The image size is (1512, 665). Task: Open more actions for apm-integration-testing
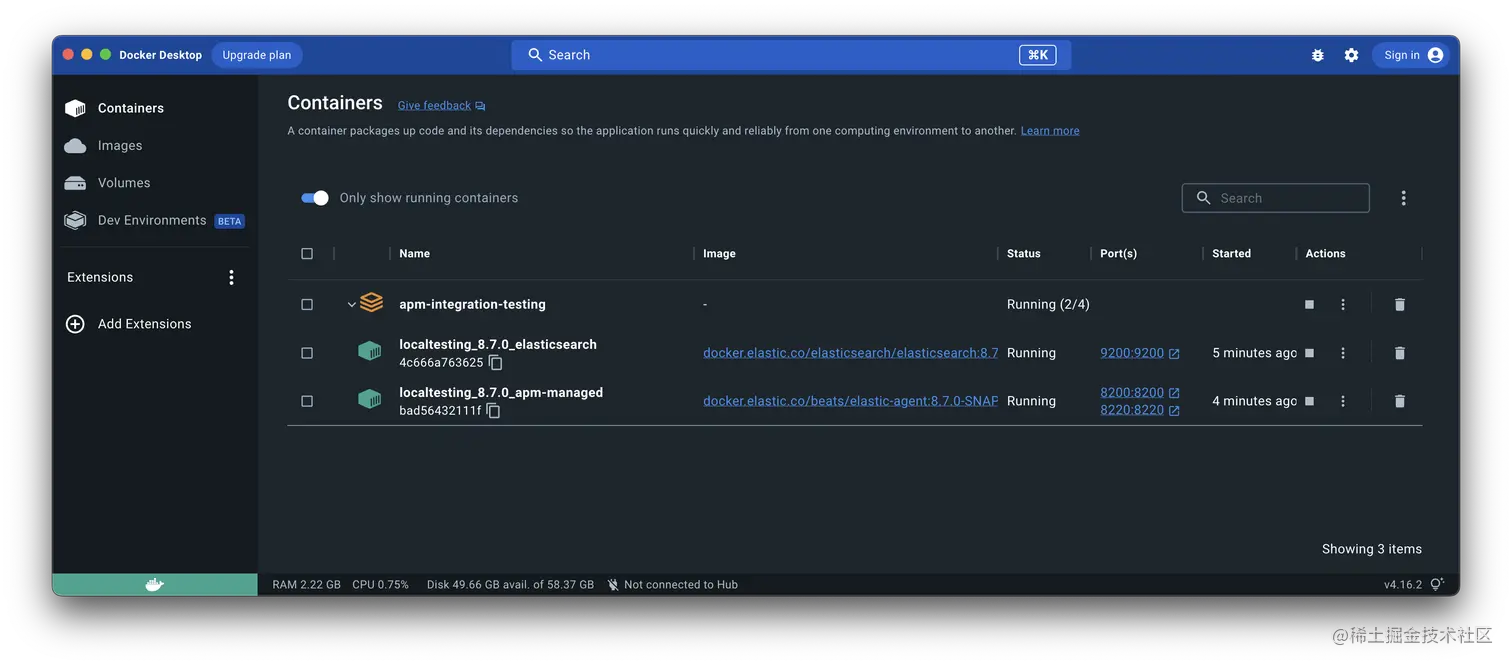pos(1343,304)
